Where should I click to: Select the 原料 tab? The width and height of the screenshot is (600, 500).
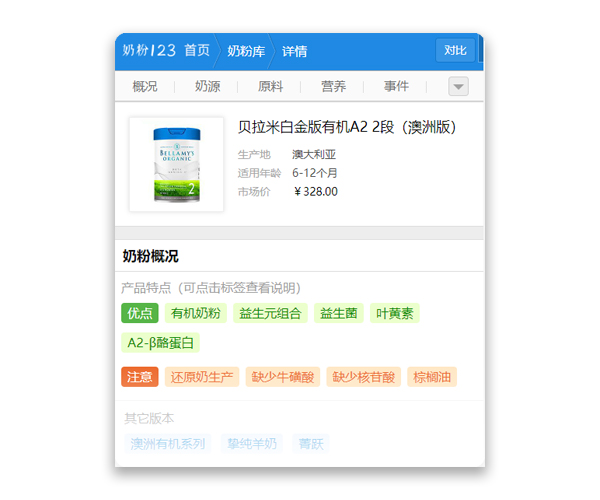(270, 87)
